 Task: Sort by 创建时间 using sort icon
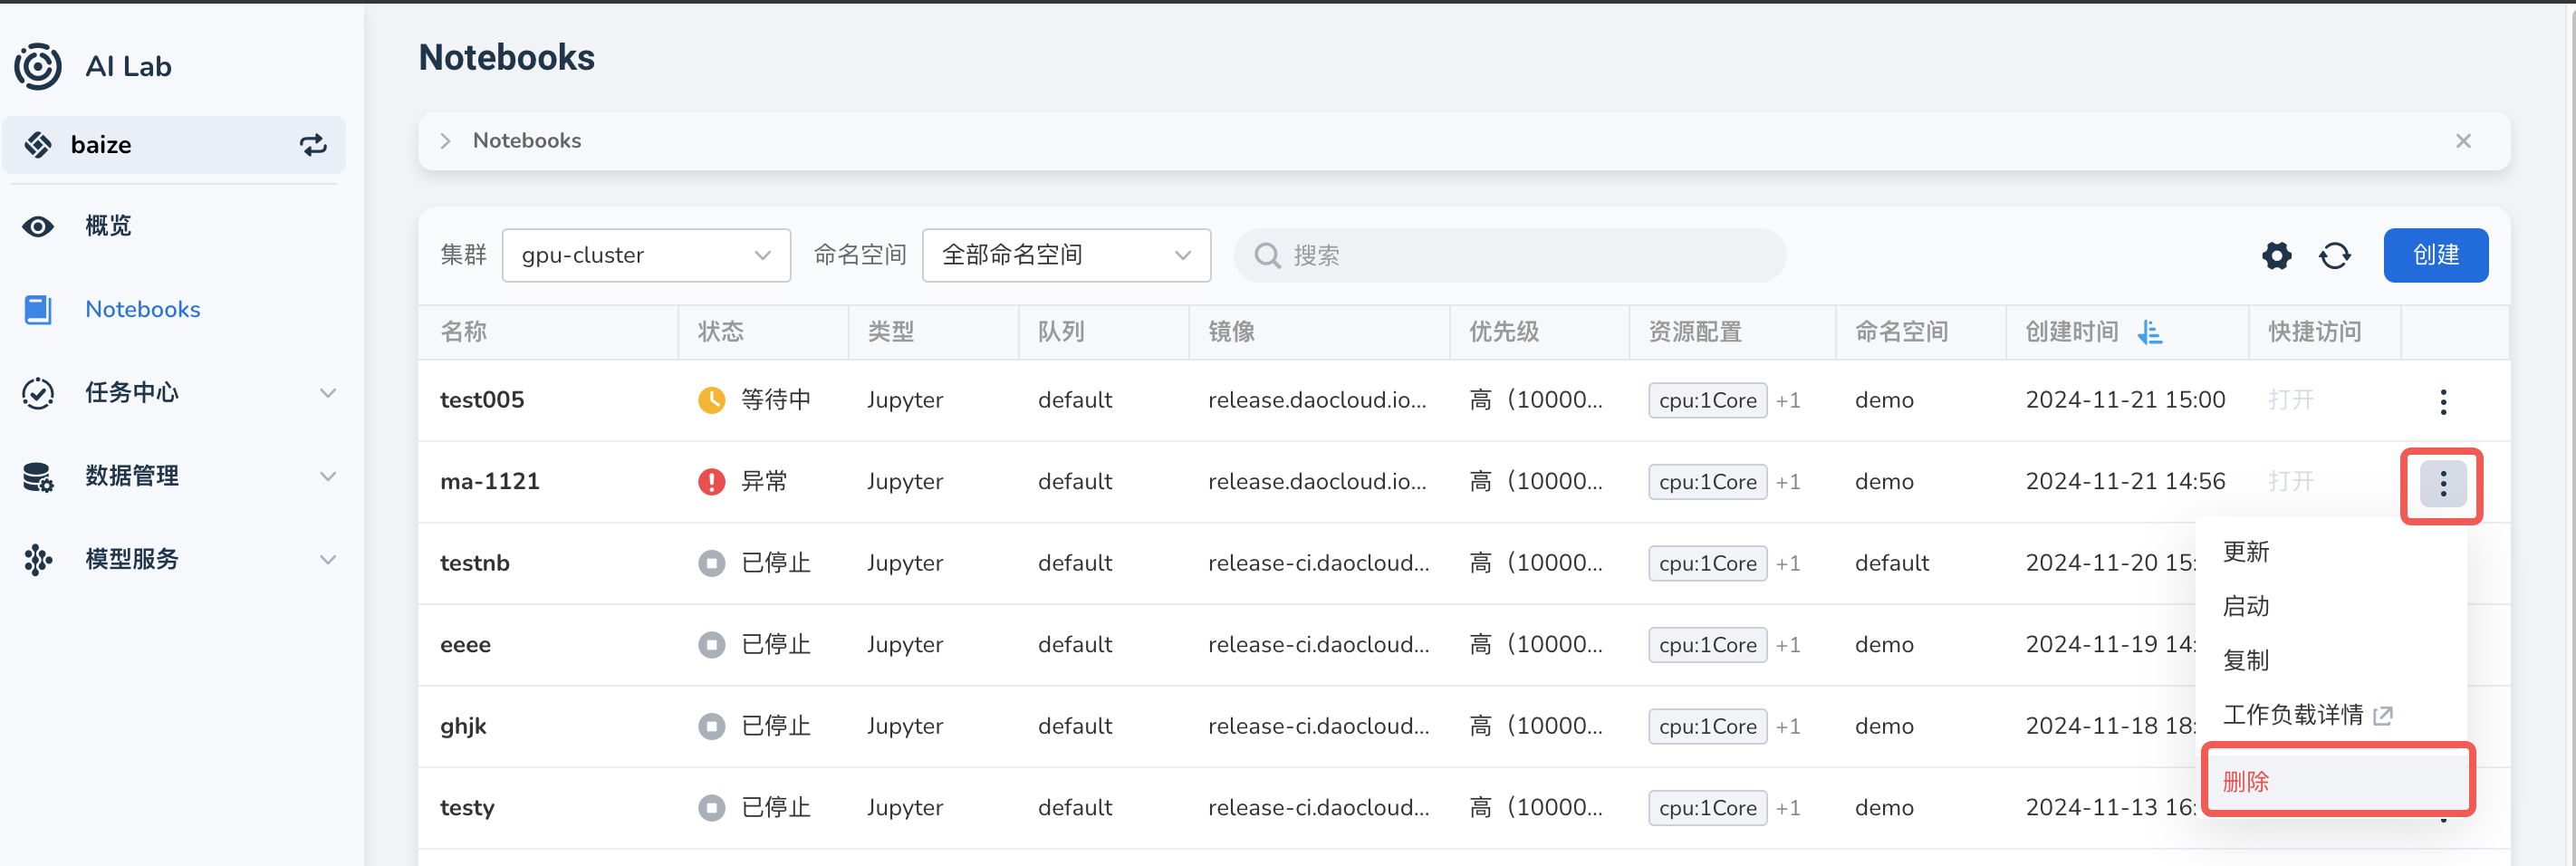click(2149, 332)
